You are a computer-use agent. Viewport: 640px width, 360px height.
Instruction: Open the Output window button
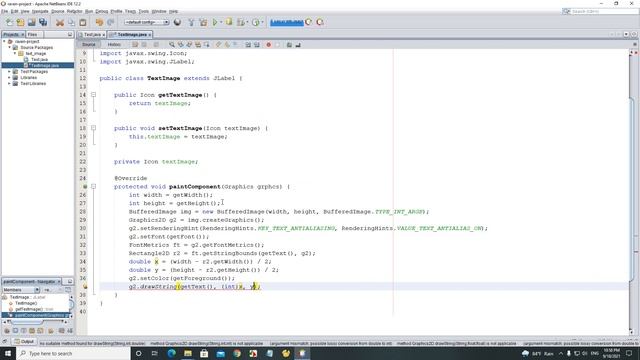[24, 341]
